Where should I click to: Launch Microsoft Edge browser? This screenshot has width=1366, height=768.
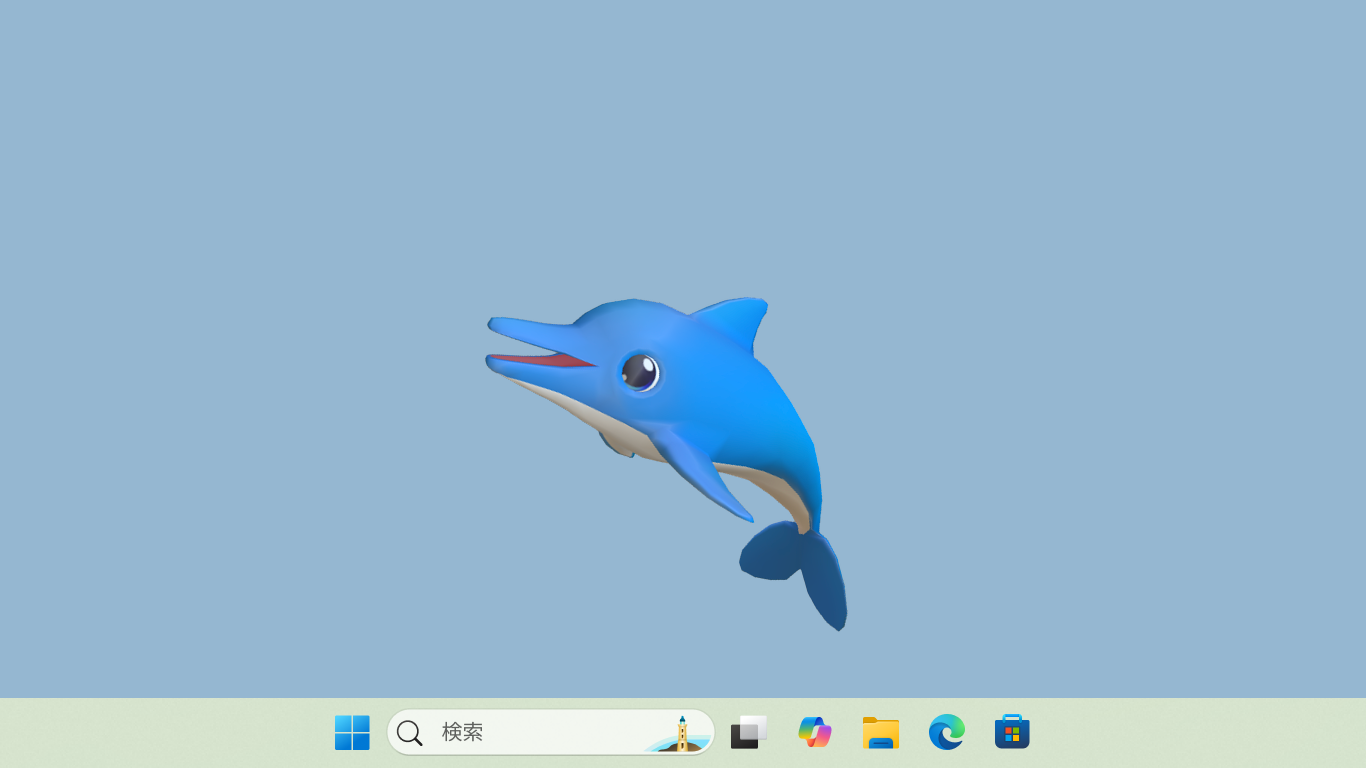[947, 732]
